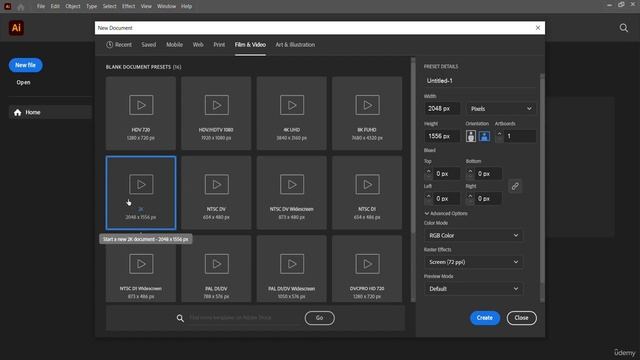
Task: Open the Raster Effects Screen dropdown
Action: [473, 262]
